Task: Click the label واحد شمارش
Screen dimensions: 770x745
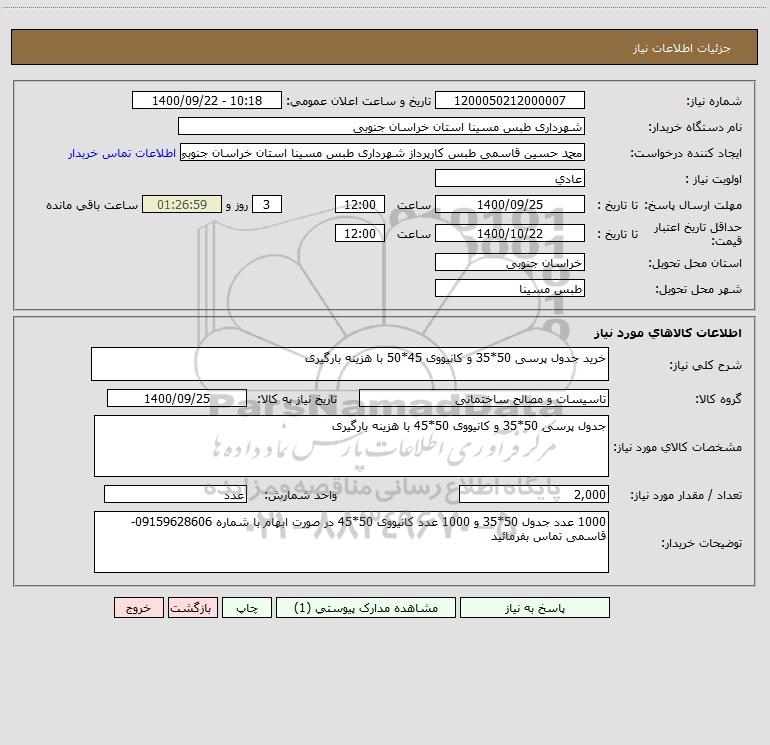Action: click(x=301, y=496)
